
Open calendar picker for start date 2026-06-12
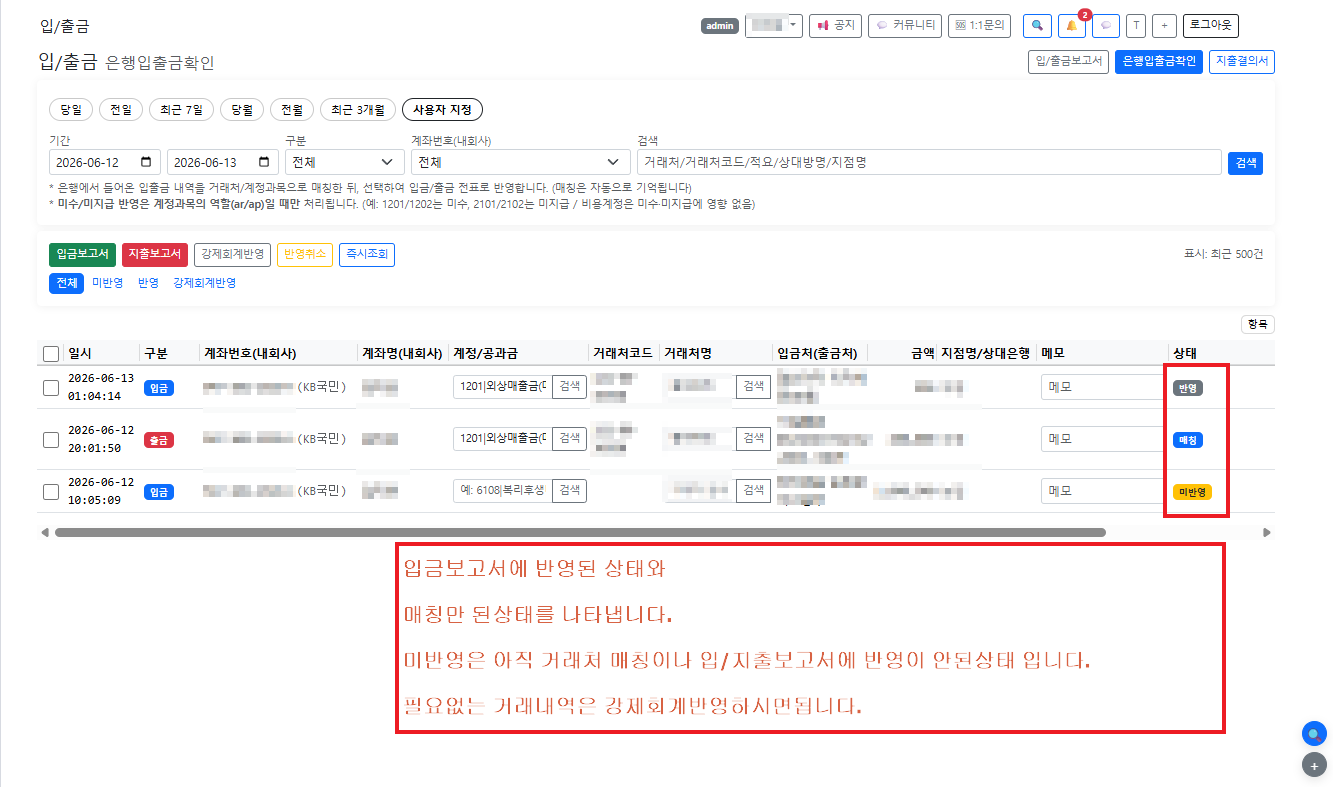pyautogui.click(x=146, y=162)
